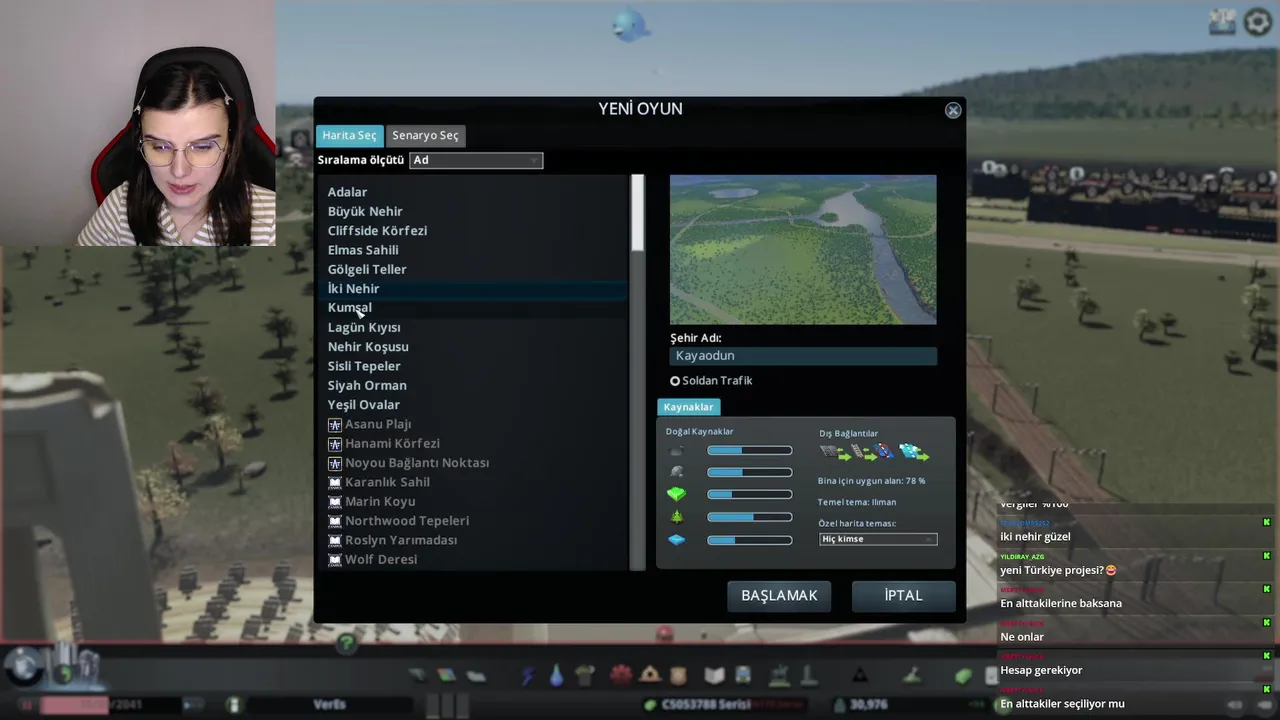This screenshot has height=720, width=1280.
Task: Select the Kaynaklar tab
Action: pyautogui.click(x=689, y=407)
